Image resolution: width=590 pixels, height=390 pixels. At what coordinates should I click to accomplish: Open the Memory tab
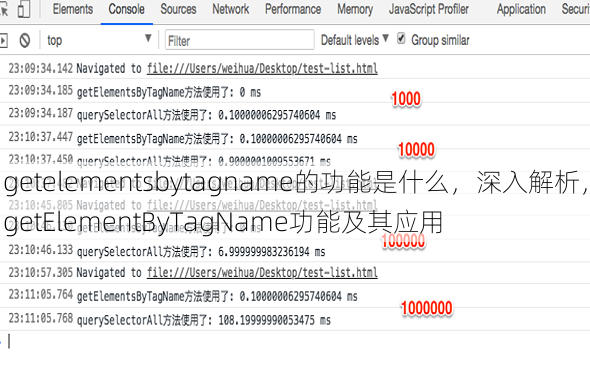[x=355, y=9]
